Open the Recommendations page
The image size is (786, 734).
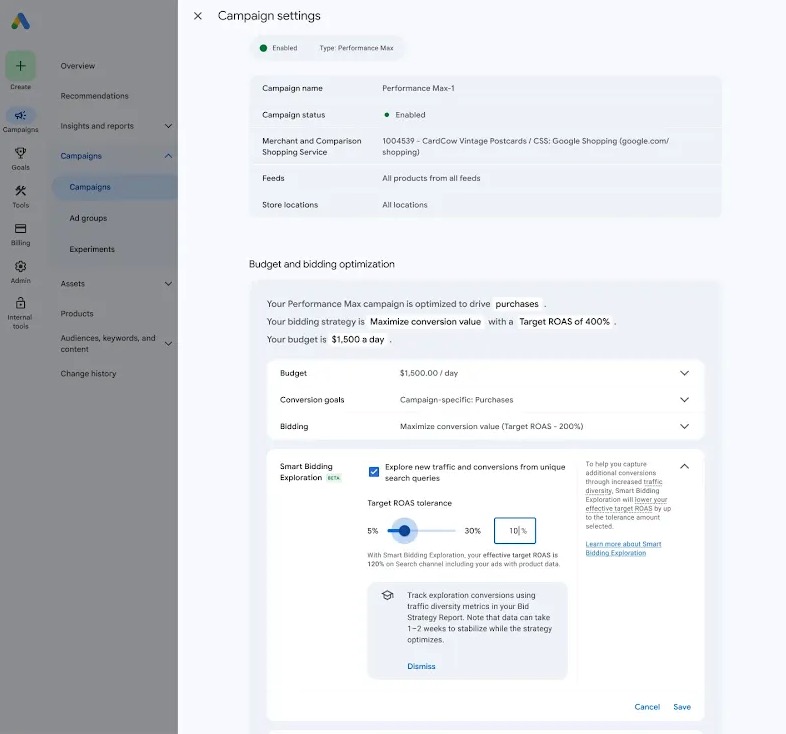pos(94,96)
